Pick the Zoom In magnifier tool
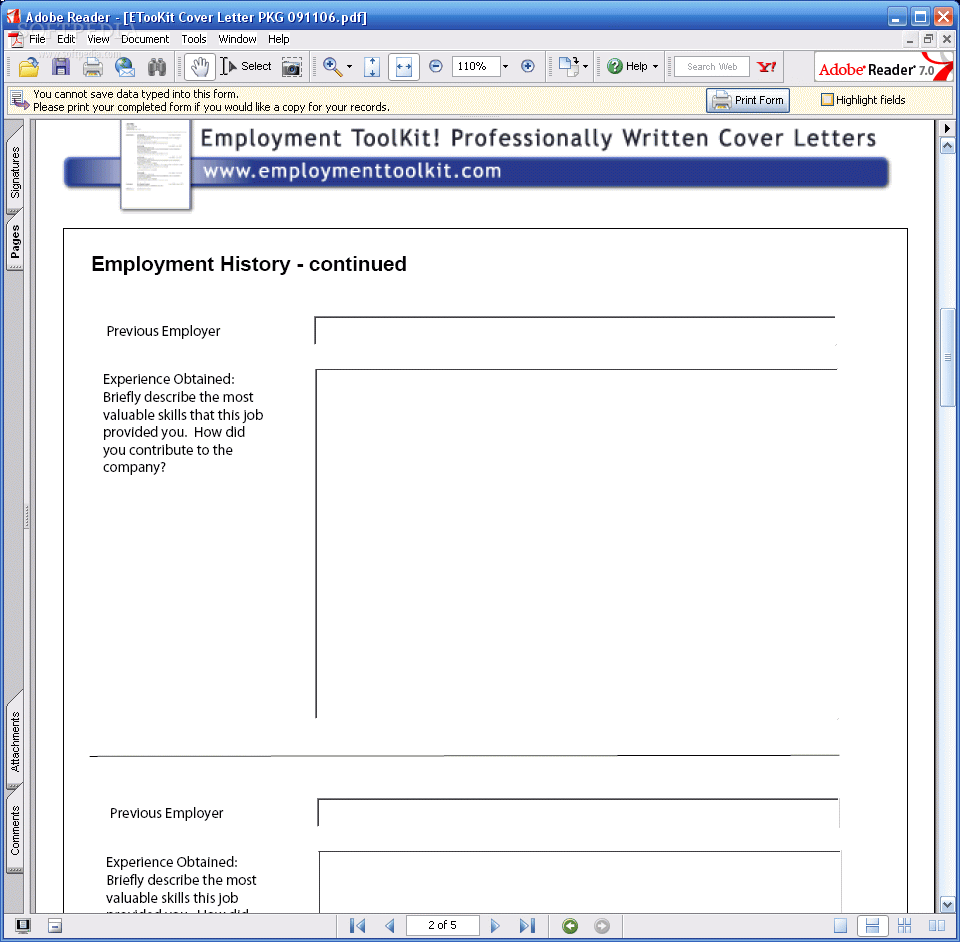The image size is (960, 942). coord(332,67)
